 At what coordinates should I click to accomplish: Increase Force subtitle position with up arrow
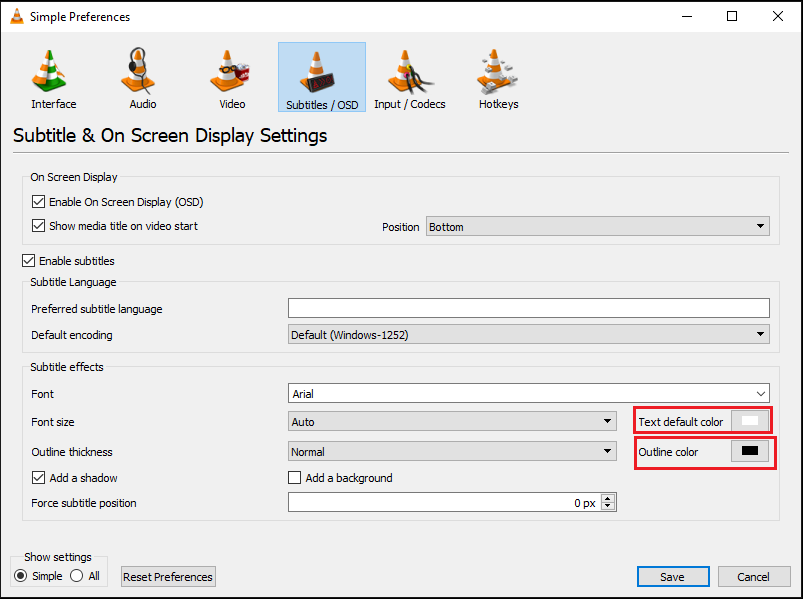click(608, 498)
